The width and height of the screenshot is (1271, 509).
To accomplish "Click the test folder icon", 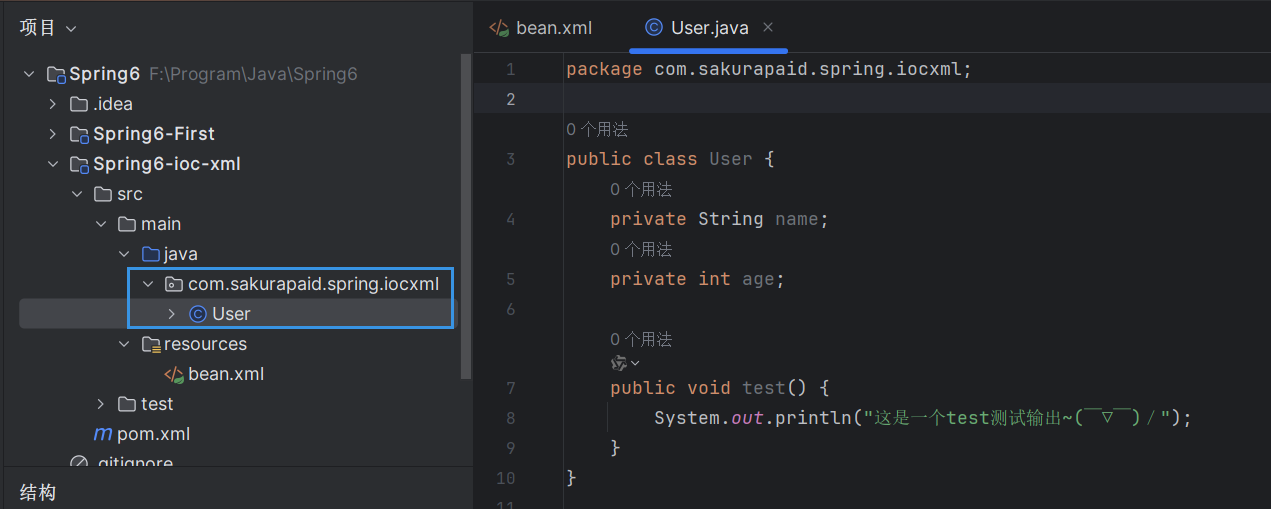I will 127,404.
